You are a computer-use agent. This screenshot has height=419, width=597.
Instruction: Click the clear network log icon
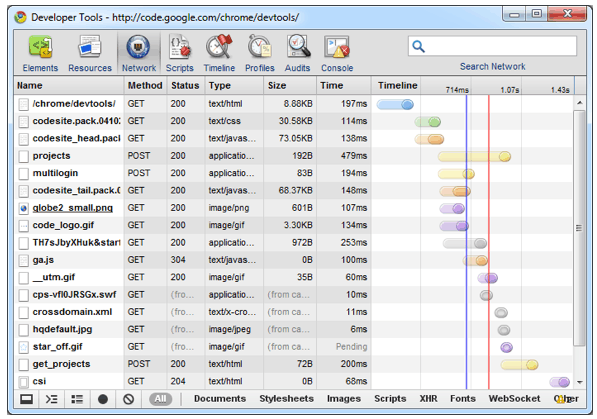click(128, 399)
